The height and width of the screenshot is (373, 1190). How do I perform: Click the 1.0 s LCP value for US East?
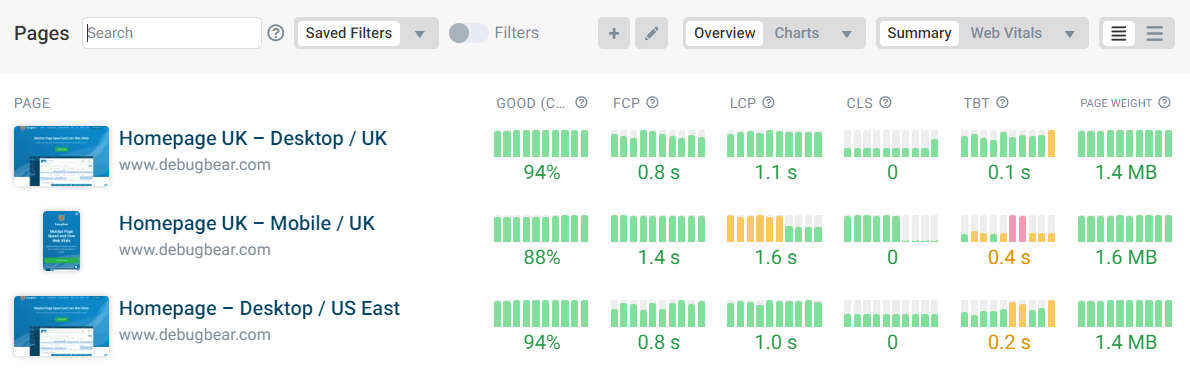tap(775, 343)
